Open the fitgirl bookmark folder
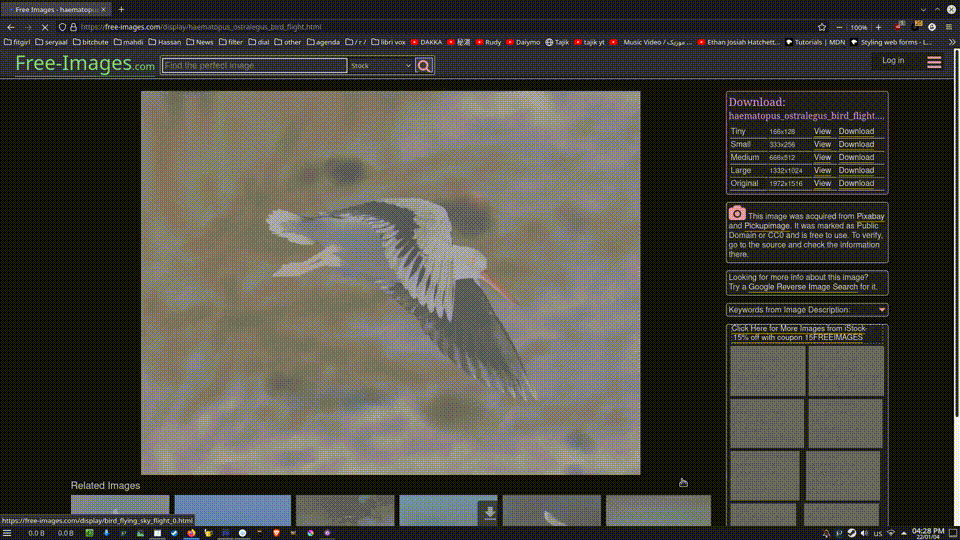960x540 pixels. [17, 42]
